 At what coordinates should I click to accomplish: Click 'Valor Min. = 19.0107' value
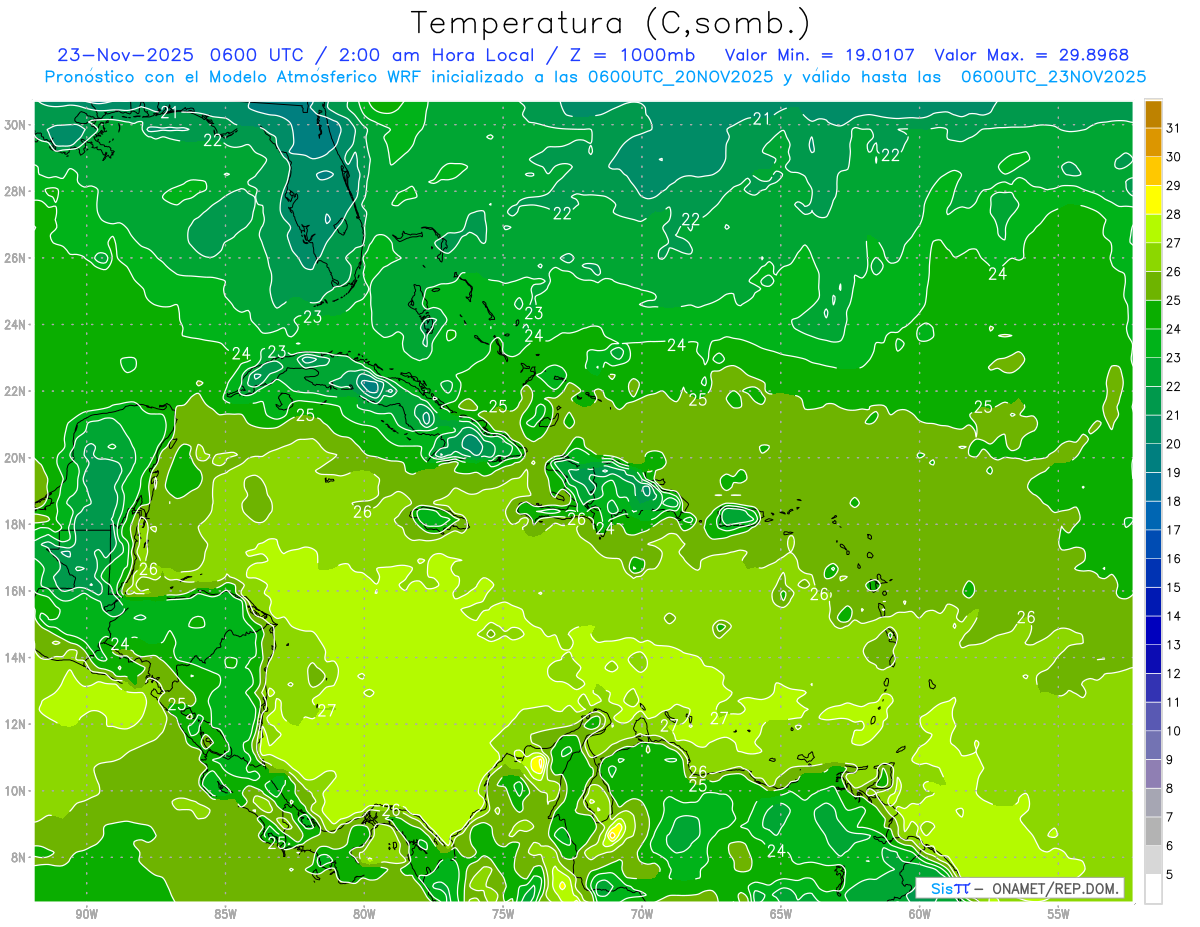coord(821,55)
